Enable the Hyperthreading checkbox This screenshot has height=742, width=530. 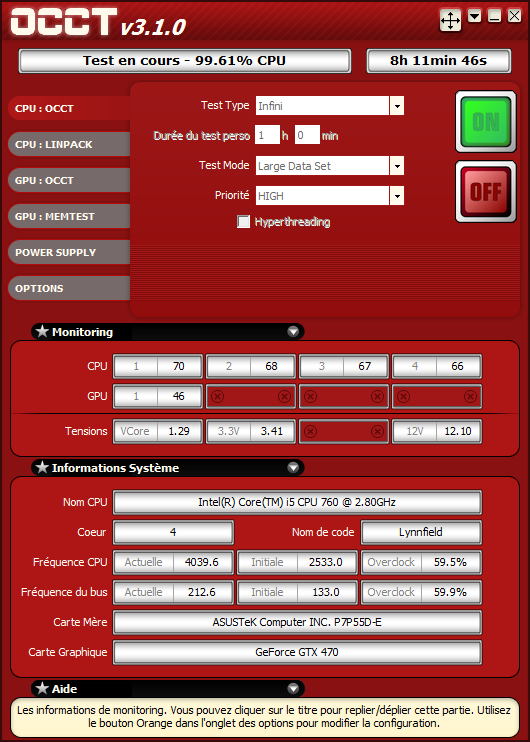(243, 222)
